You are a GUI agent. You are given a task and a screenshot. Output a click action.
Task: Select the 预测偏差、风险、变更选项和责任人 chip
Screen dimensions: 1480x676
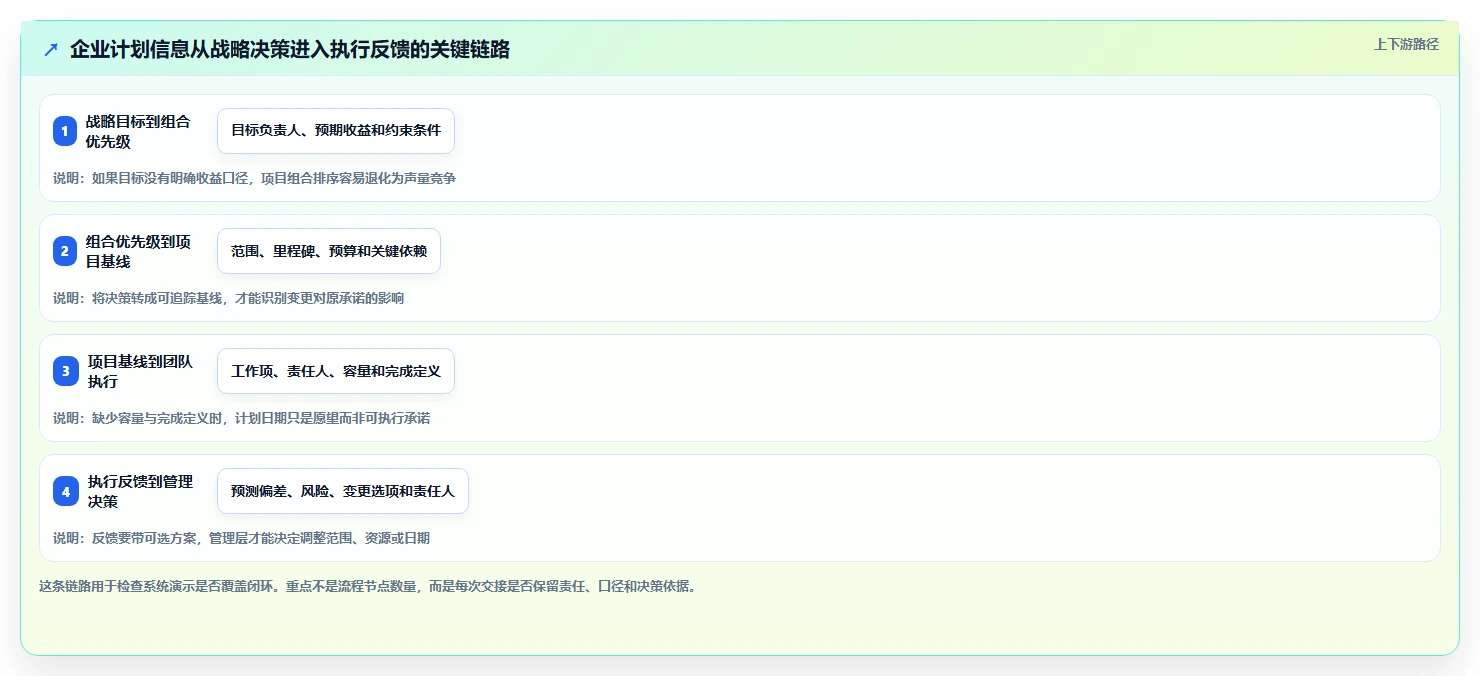click(x=343, y=491)
